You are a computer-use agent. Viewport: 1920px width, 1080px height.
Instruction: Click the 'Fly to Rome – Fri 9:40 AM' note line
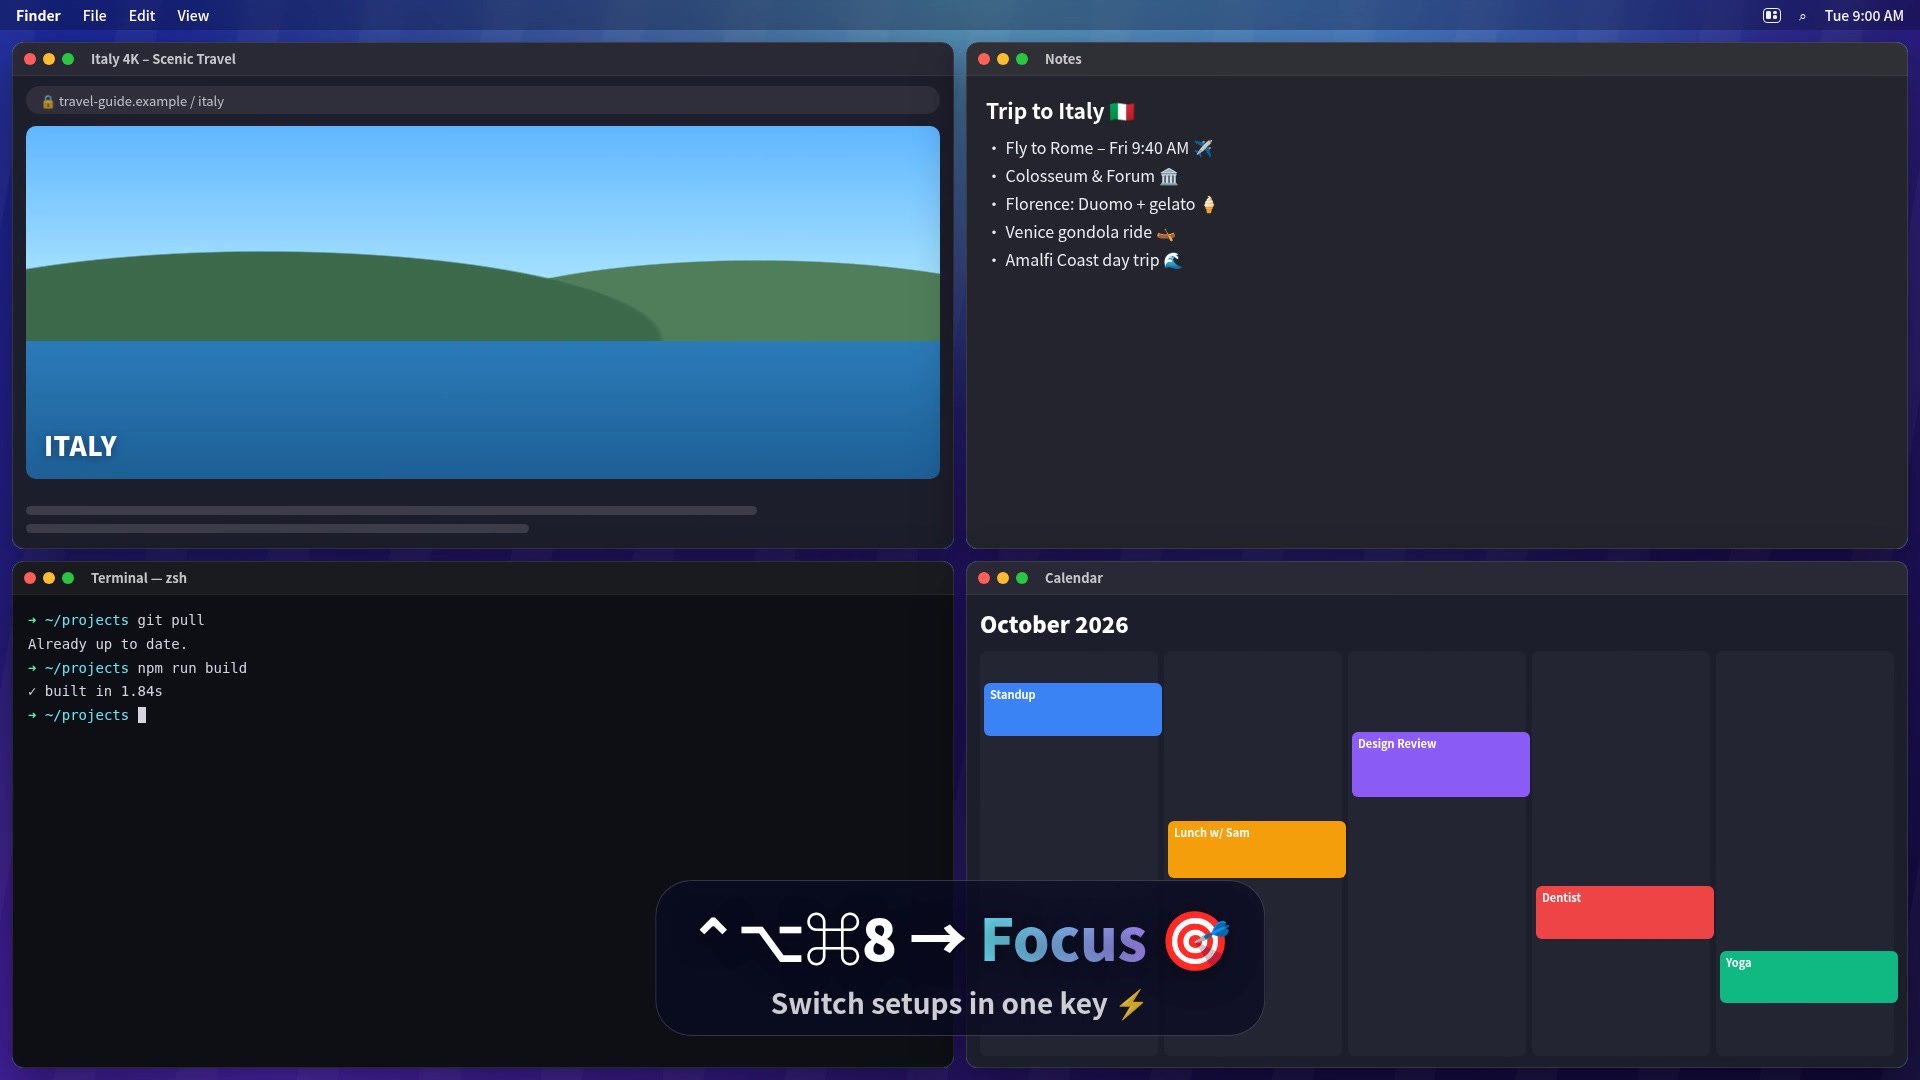pyautogui.click(x=1108, y=148)
